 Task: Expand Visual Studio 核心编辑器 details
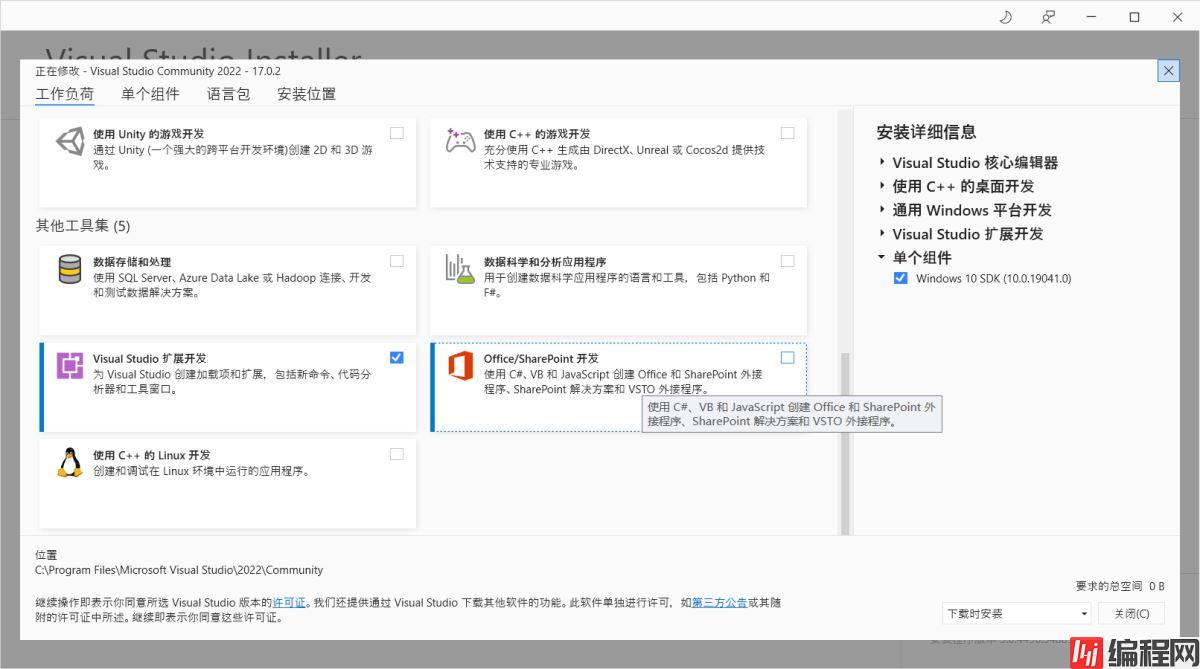882,162
